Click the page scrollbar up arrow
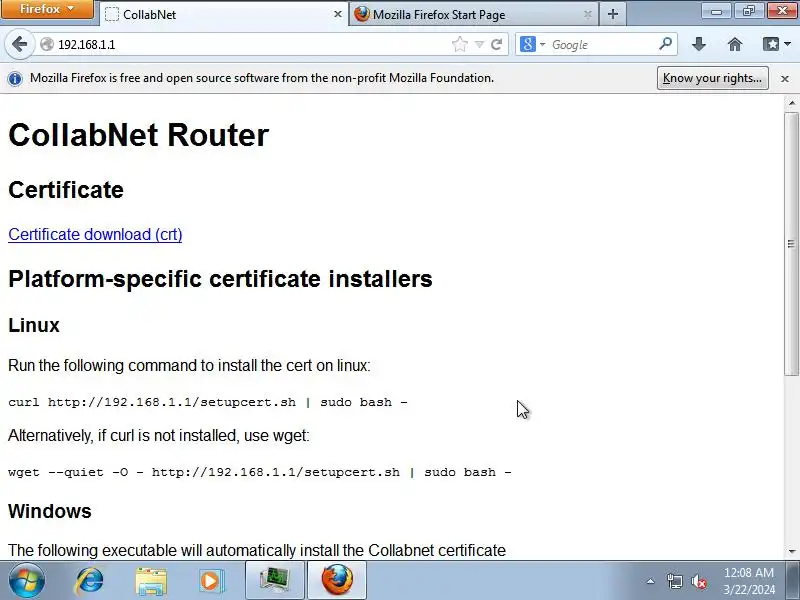Image resolution: width=800 pixels, height=600 pixels. (792, 103)
